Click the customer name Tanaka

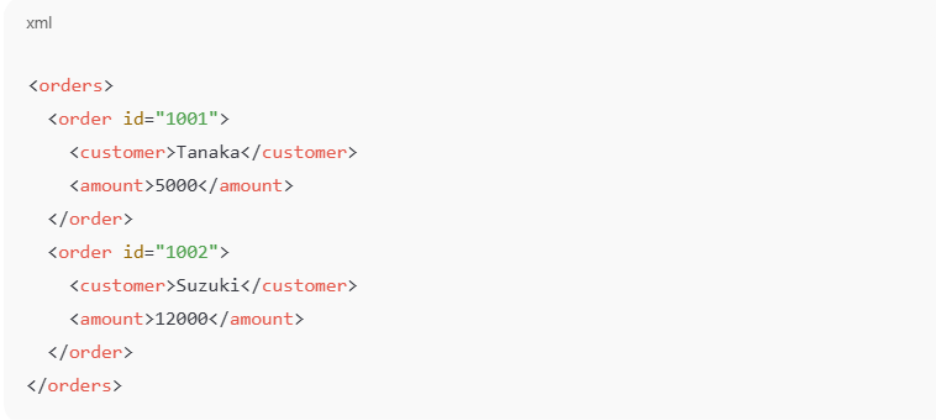point(207,152)
